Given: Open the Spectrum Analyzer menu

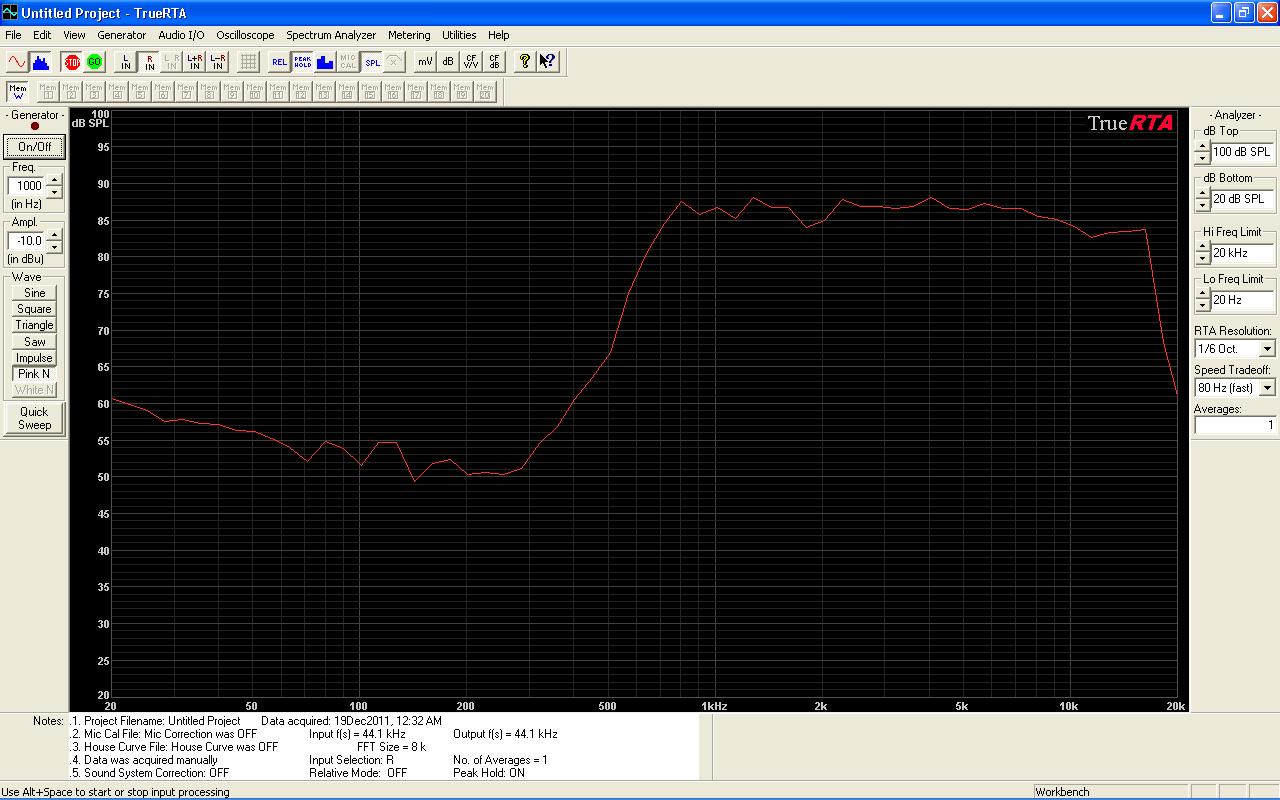Looking at the screenshot, I should [x=331, y=35].
